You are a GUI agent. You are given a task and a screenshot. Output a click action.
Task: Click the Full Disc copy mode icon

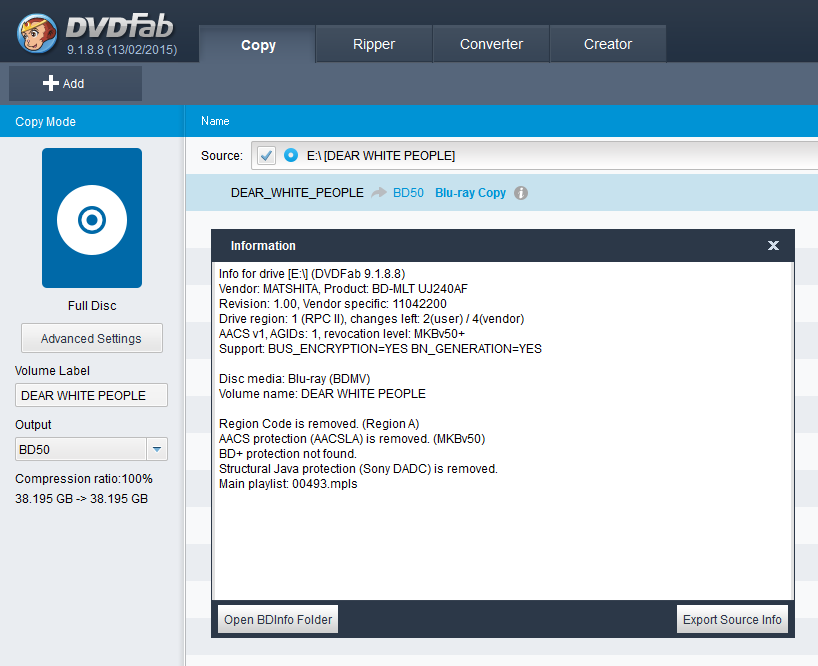(92, 218)
